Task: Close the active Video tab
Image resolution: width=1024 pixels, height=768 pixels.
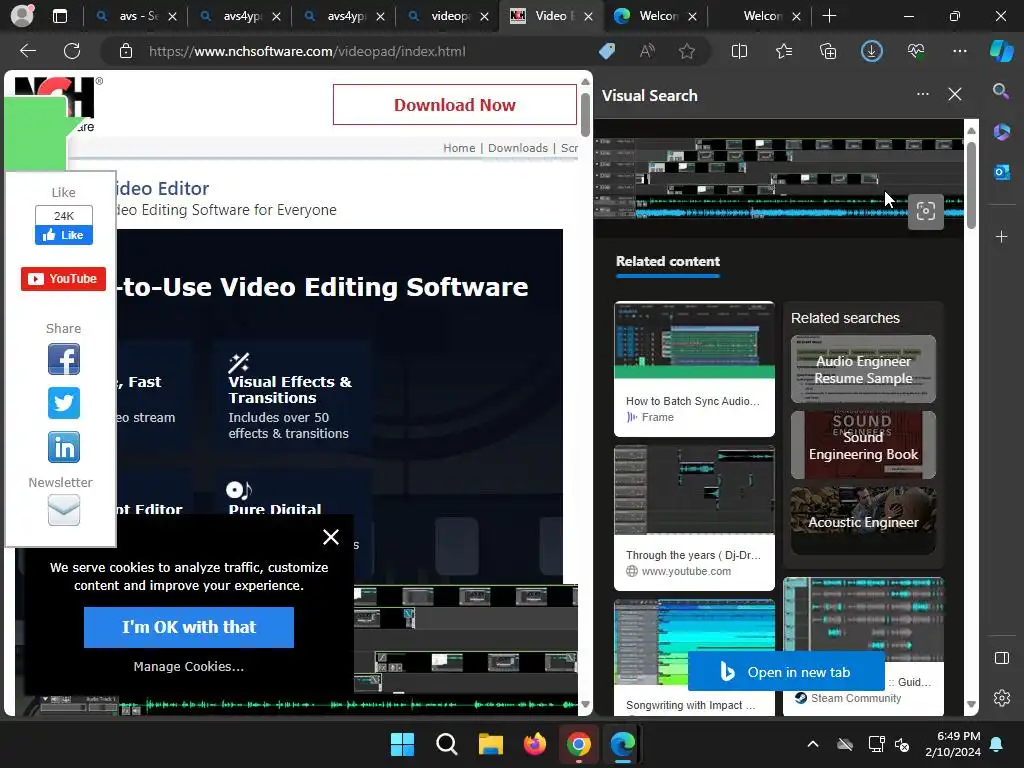Action: (x=588, y=16)
